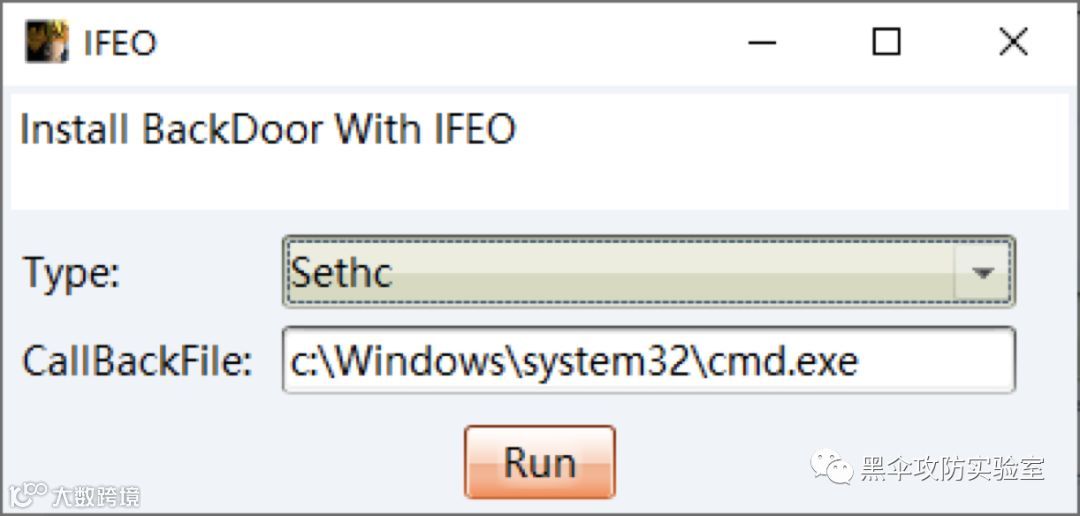This screenshot has height=516, width=1080.
Task: Click the blank area below the description text
Action: tap(540, 185)
